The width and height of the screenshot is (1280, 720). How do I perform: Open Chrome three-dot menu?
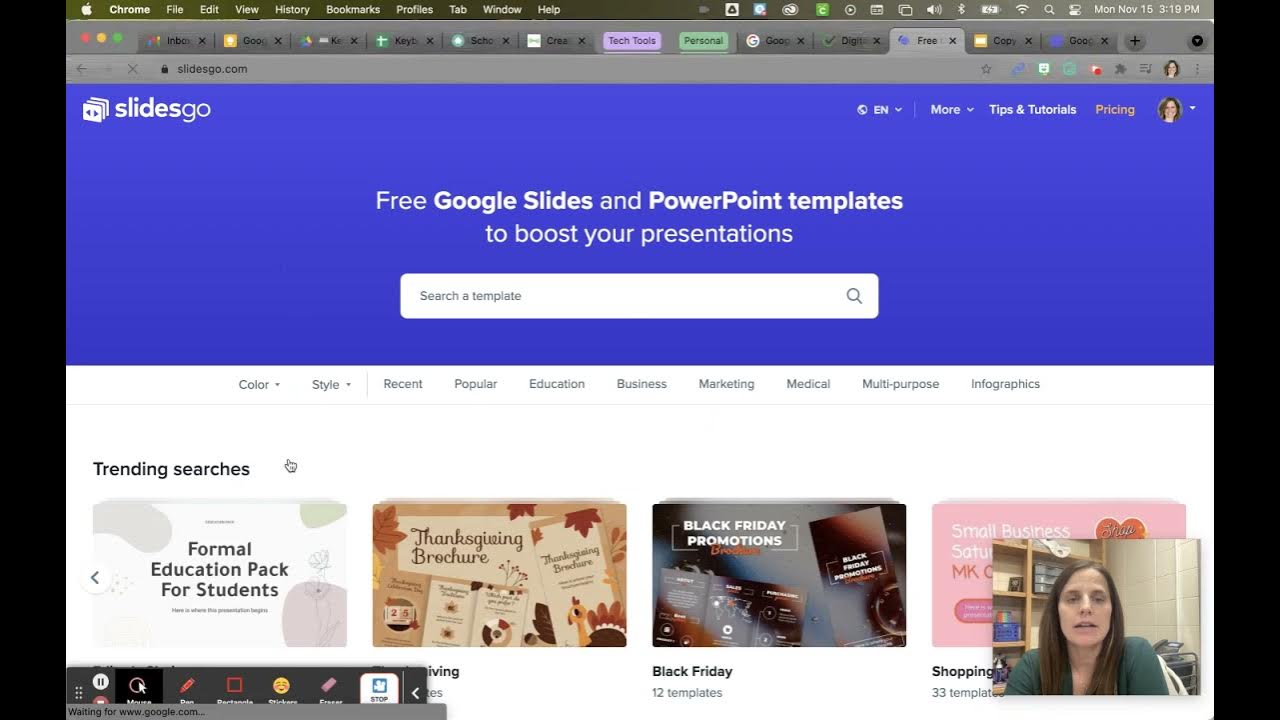(x=1197, y=69)
